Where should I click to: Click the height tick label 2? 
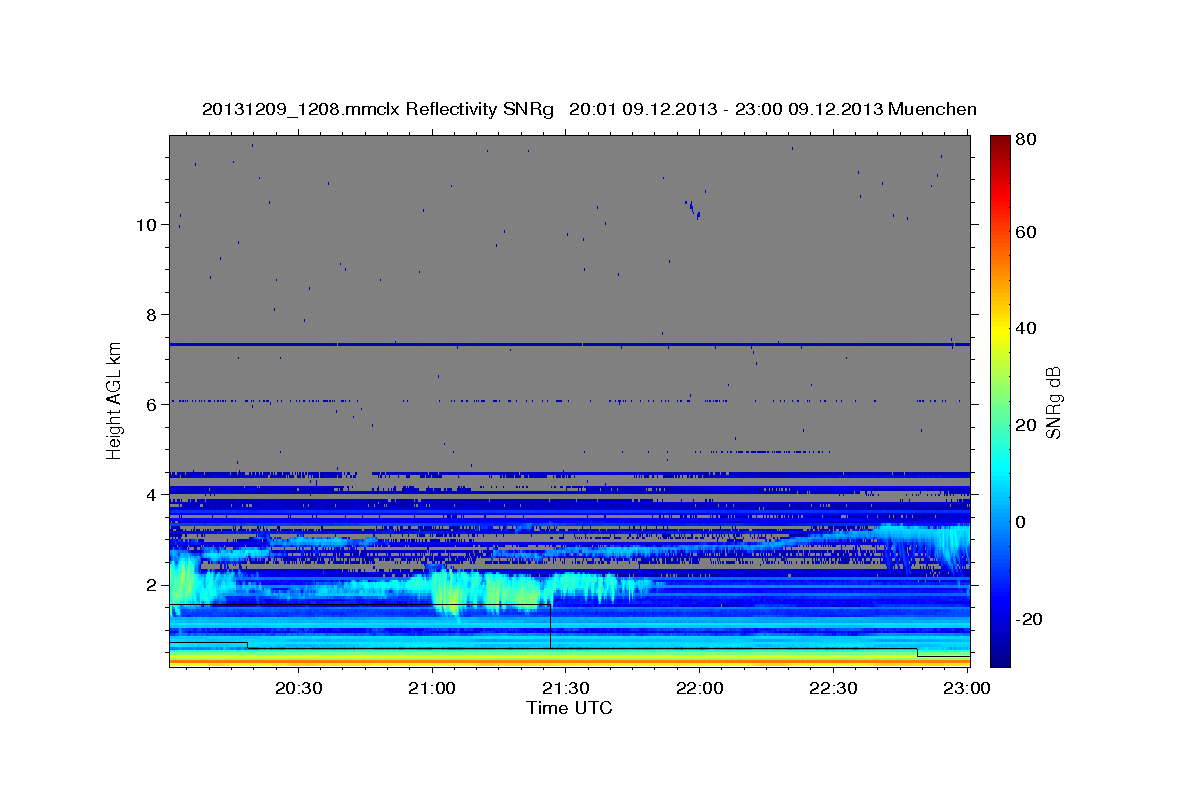coord(151,584)
